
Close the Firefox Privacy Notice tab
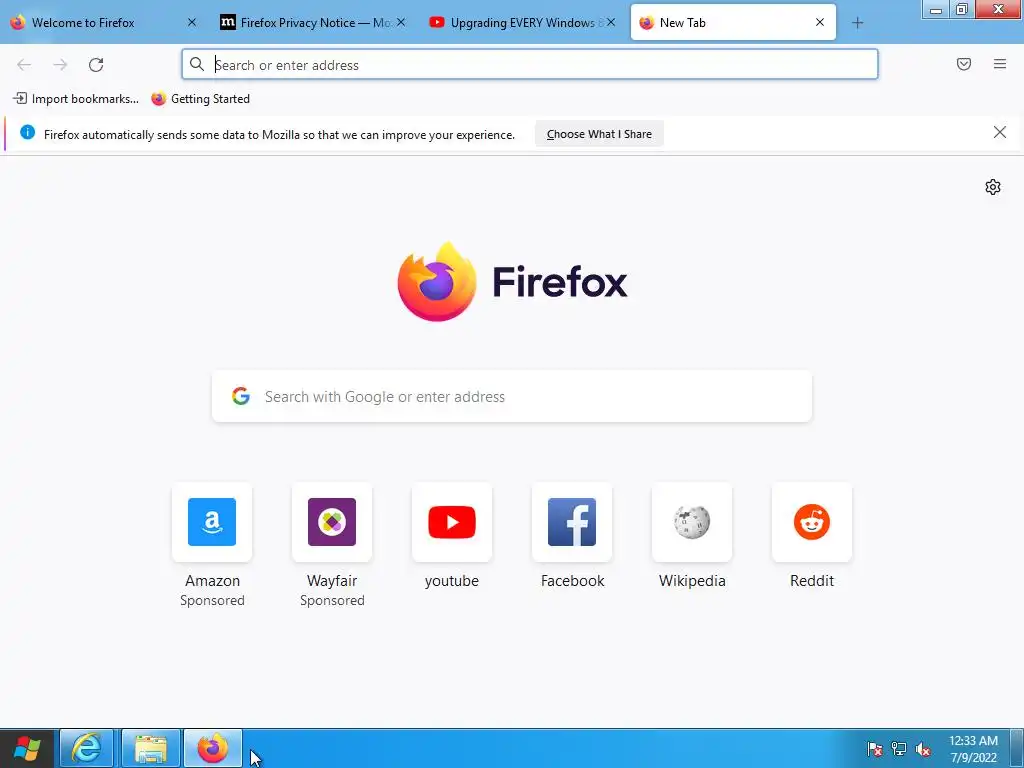[401, 22]
